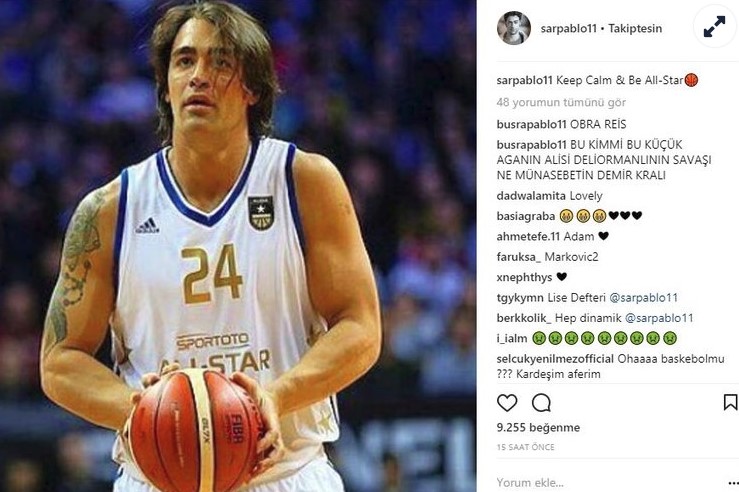Open more options dots beside comment field
The image size is (739, 492).
[x=733, y=483]
